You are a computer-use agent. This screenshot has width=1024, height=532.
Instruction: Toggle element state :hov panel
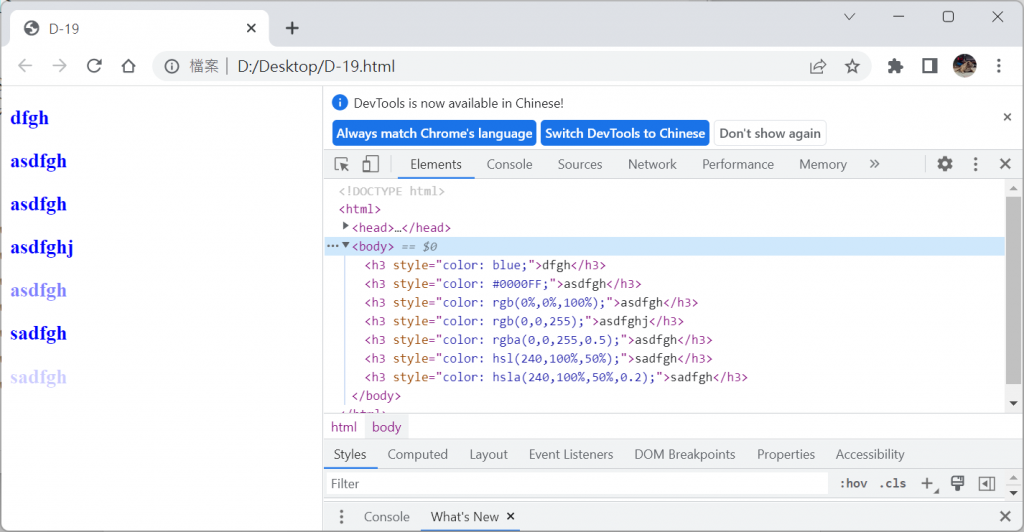pos(853,484)
